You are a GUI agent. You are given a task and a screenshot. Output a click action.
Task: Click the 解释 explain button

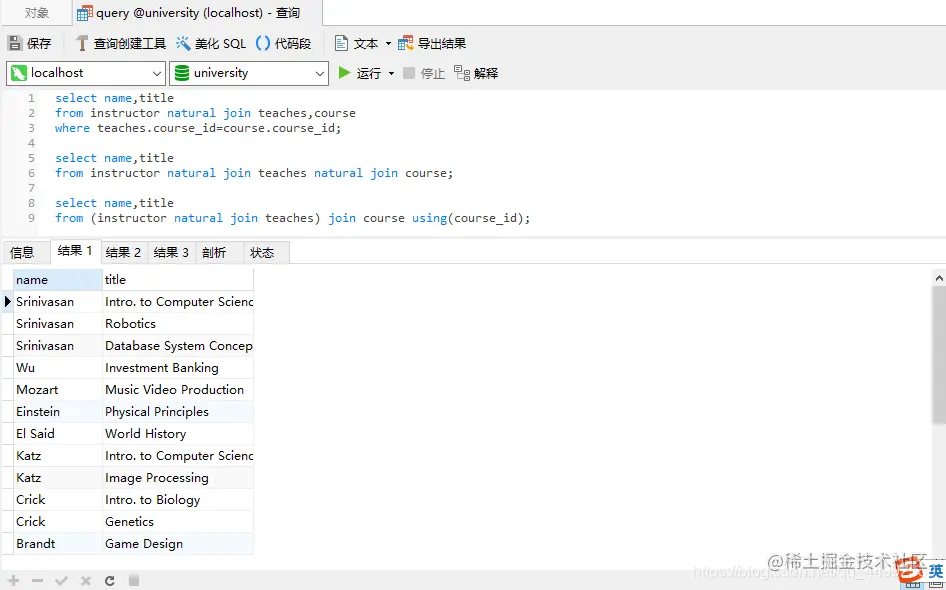[476, 73]
